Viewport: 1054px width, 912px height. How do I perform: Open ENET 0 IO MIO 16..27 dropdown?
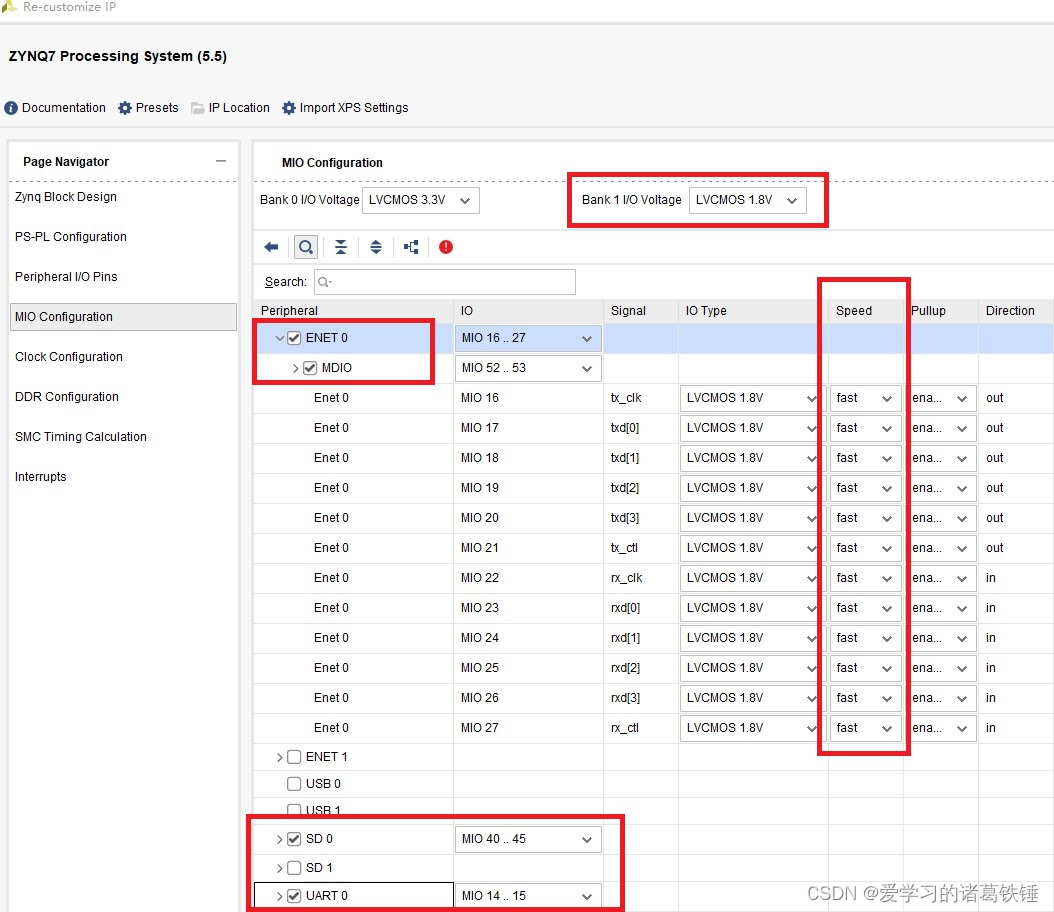[528, 338]
